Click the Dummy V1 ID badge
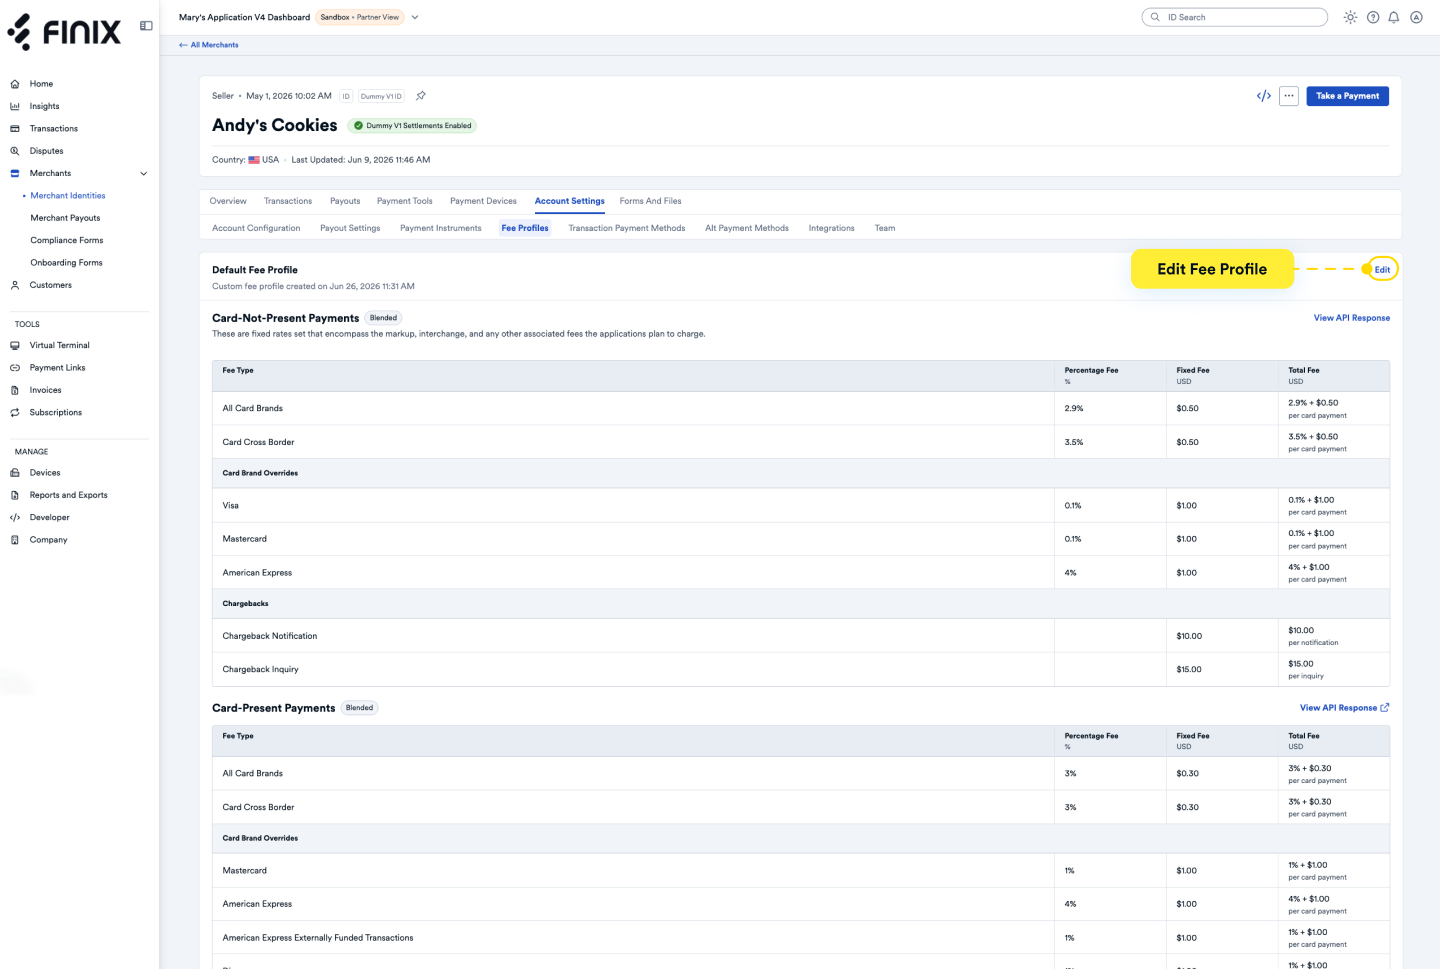The image size is (1440, 969). (381, 96)
